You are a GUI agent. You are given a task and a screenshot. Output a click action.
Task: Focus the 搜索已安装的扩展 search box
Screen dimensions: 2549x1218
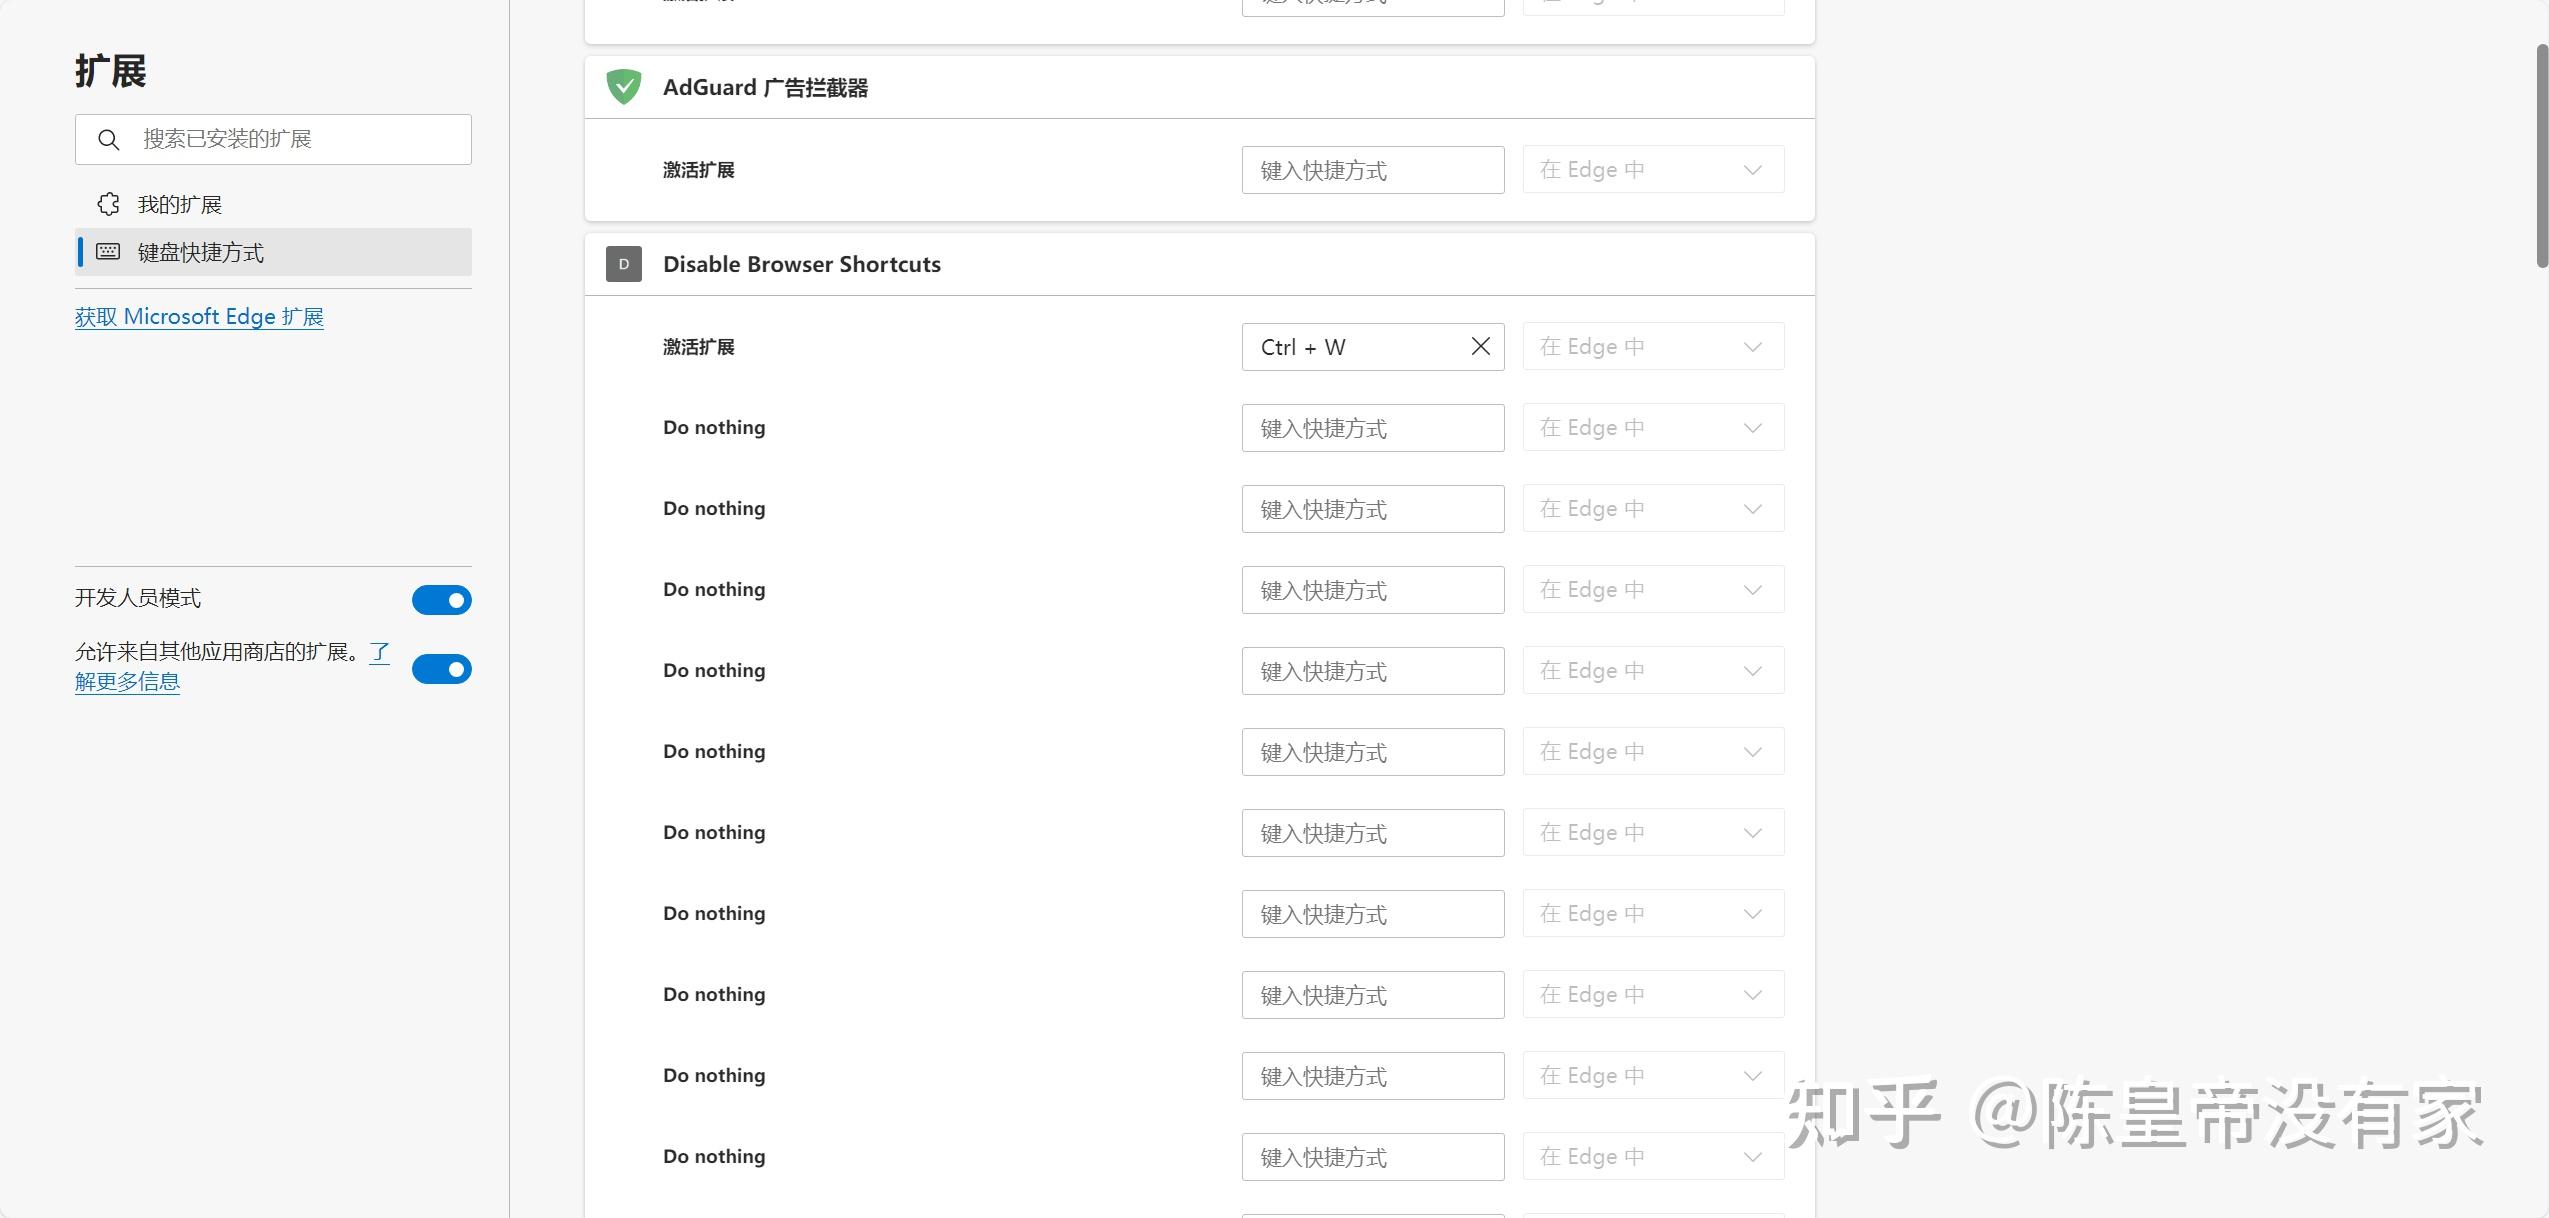point(290,139)
